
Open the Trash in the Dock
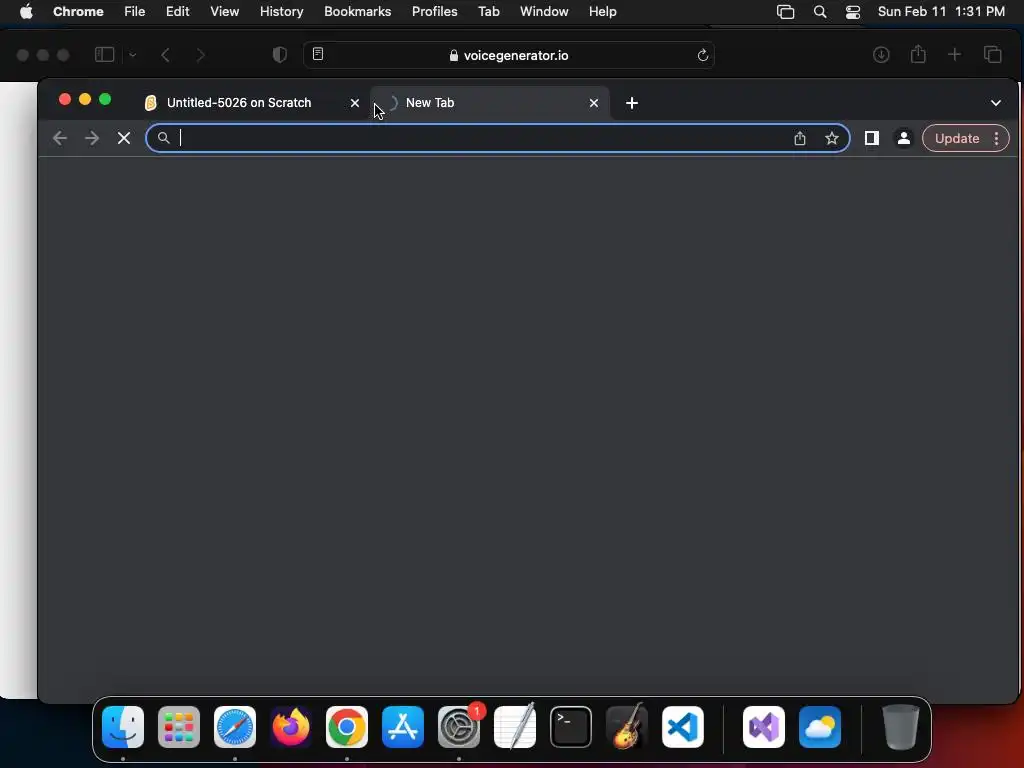[x=901, y=727]
